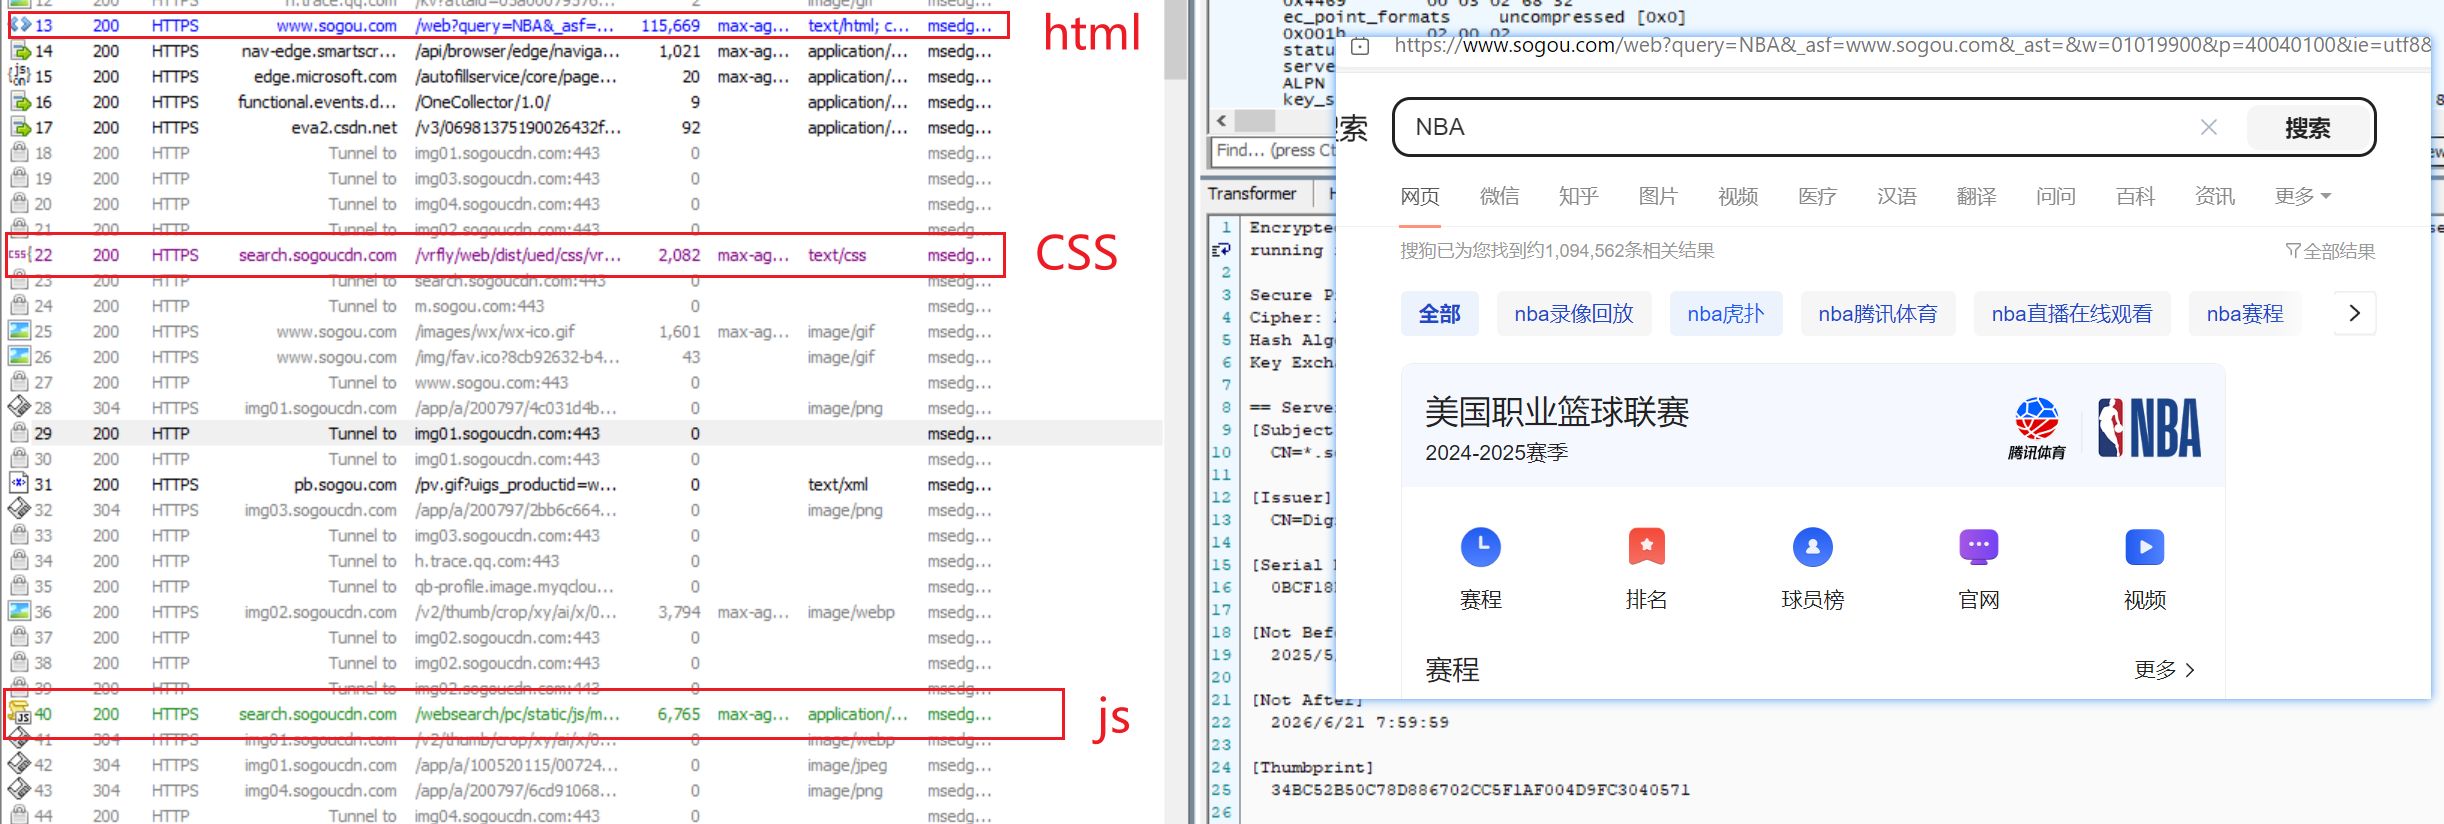Select session 26 image icon (fav.ico)
Viewport: 2444px width, 824px height.
coord(20,357)
